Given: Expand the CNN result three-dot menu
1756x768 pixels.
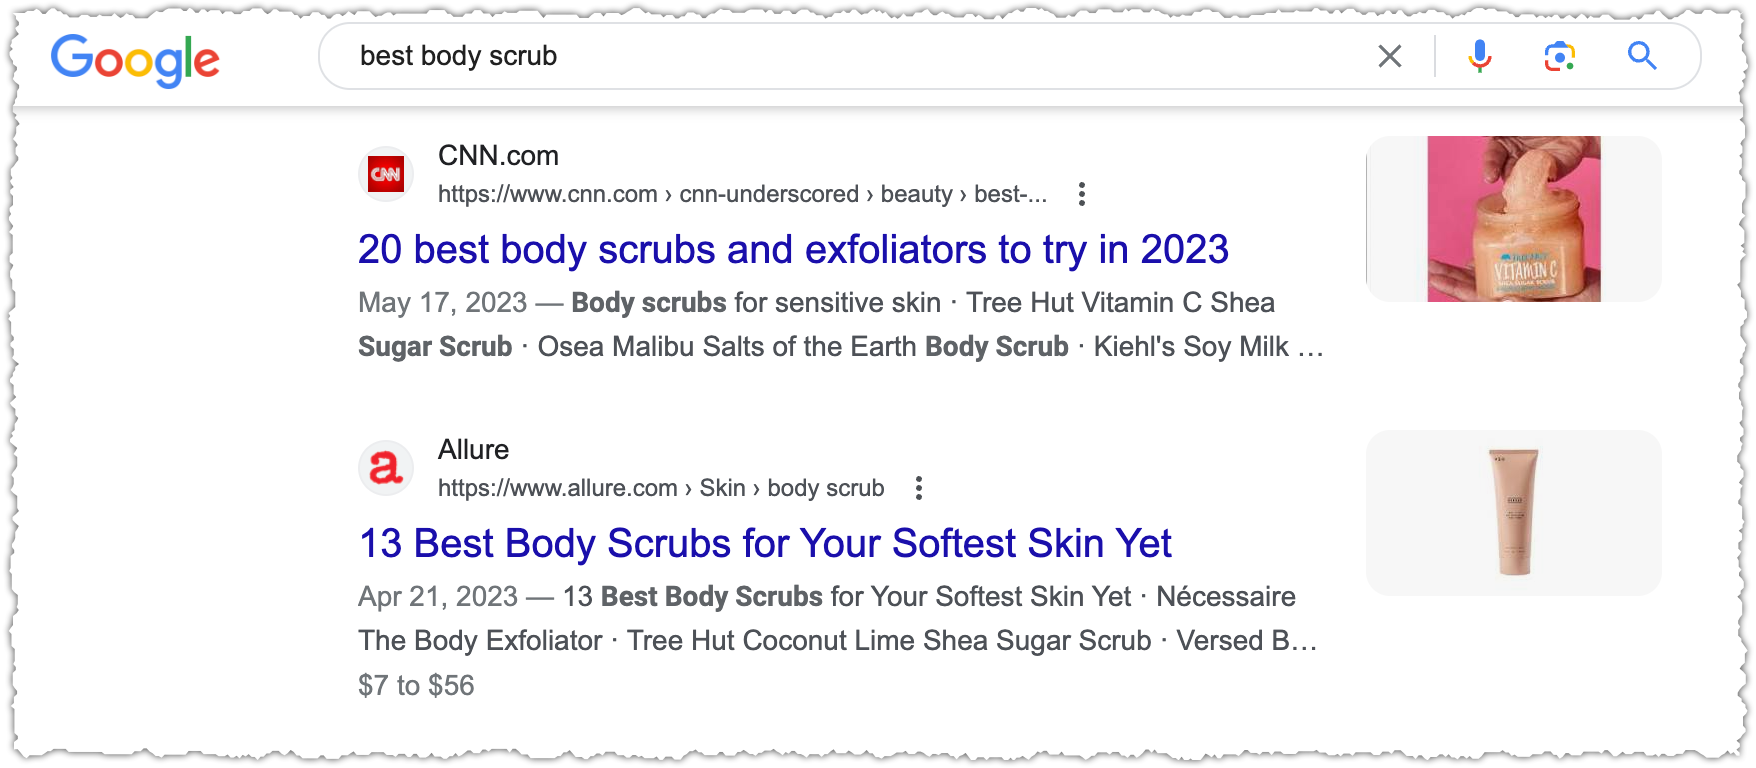Looking at the screenshot, I should pyautogui.click(x=1081, y=194).
